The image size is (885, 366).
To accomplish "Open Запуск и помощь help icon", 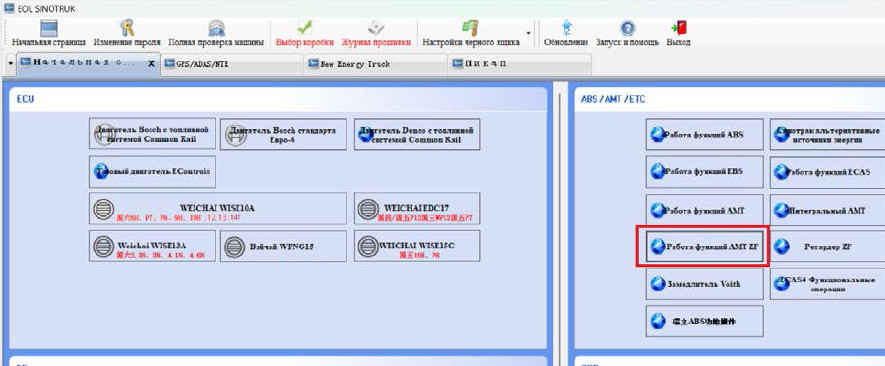I will pos(627,29).
